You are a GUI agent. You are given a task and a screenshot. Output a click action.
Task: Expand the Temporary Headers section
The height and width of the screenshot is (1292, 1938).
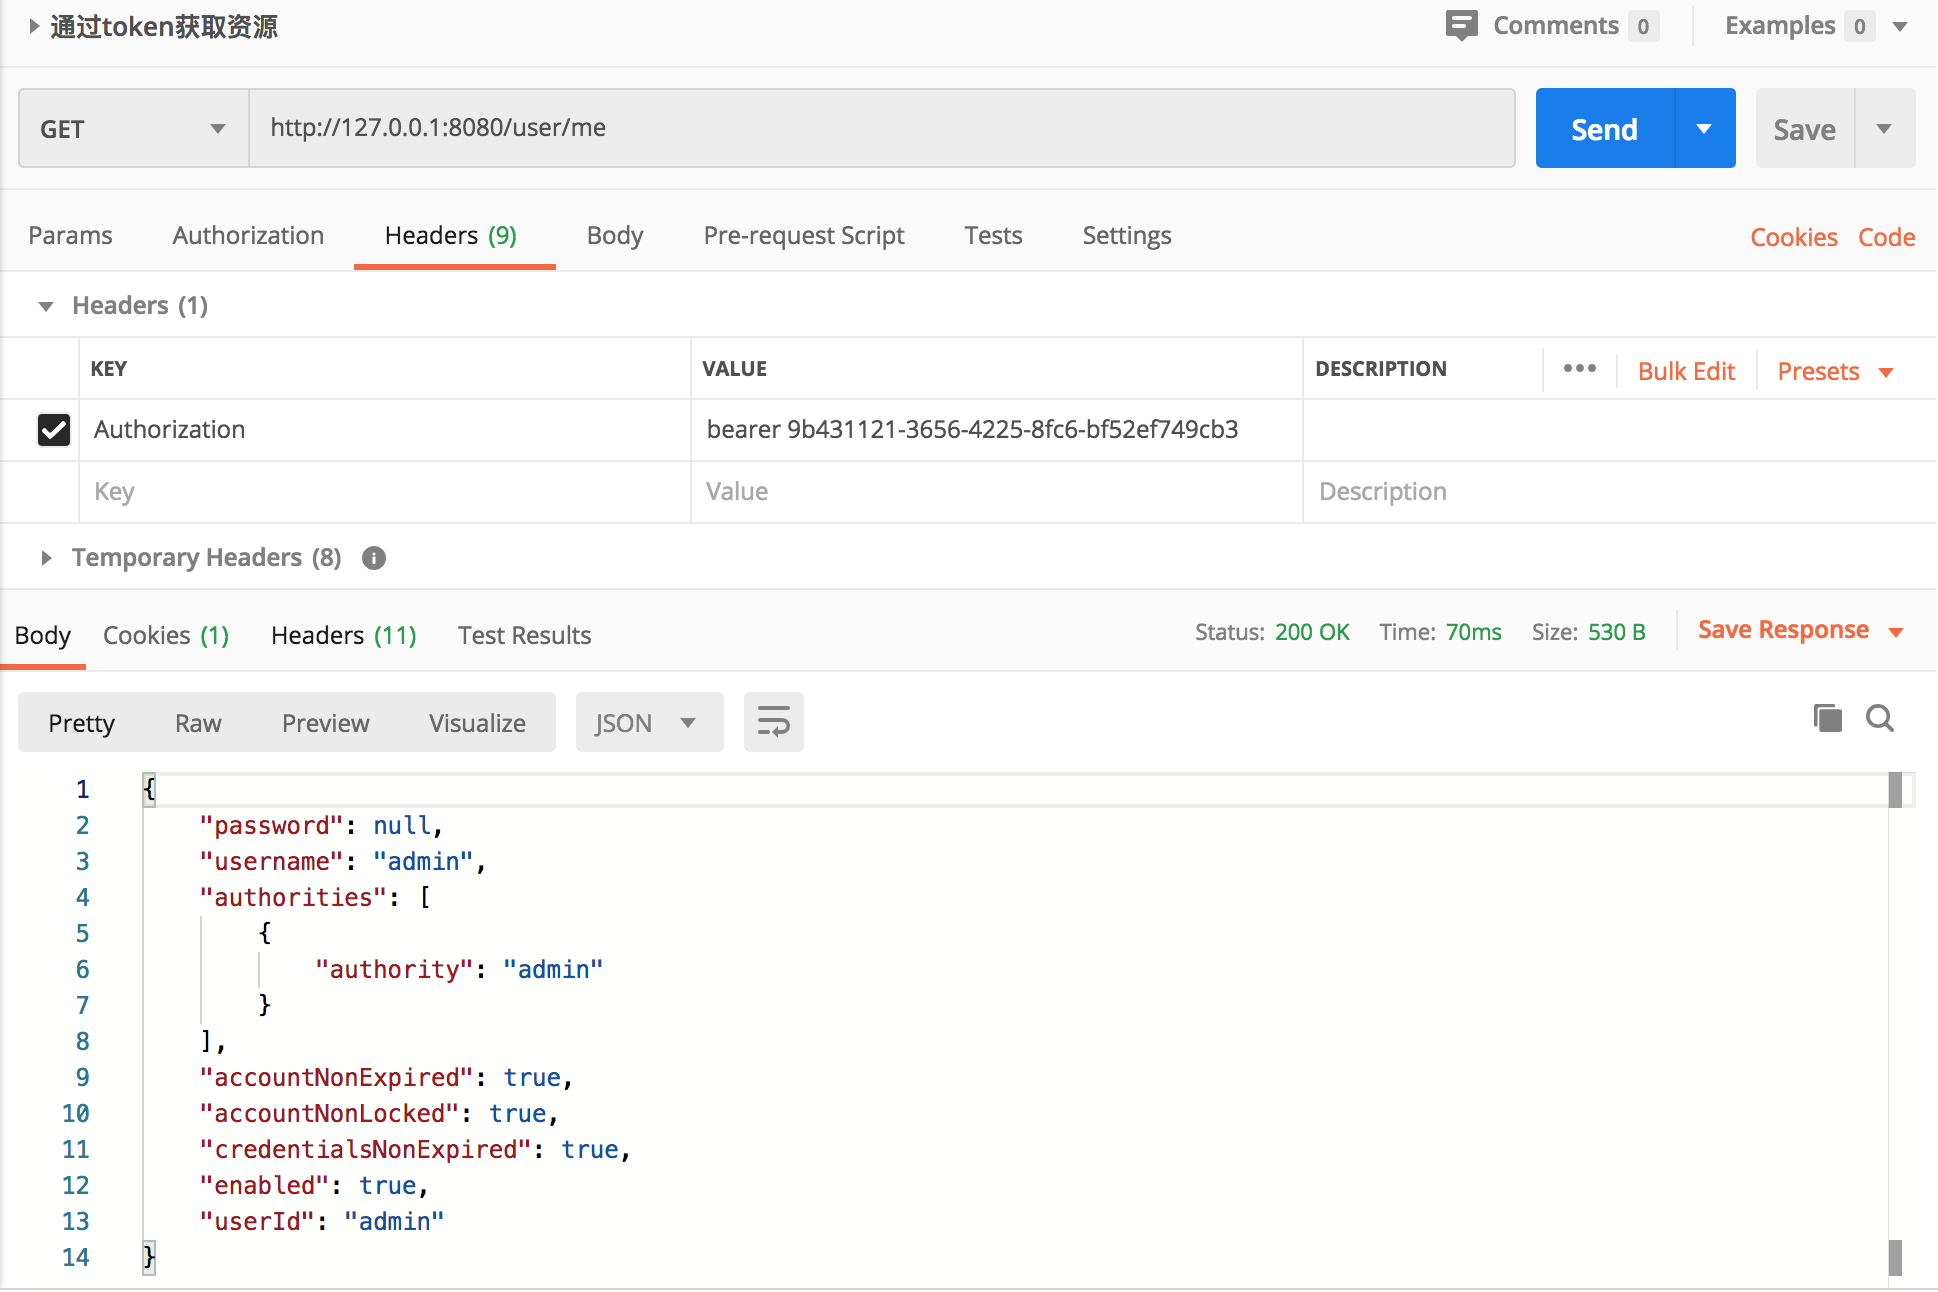(46, 558)
